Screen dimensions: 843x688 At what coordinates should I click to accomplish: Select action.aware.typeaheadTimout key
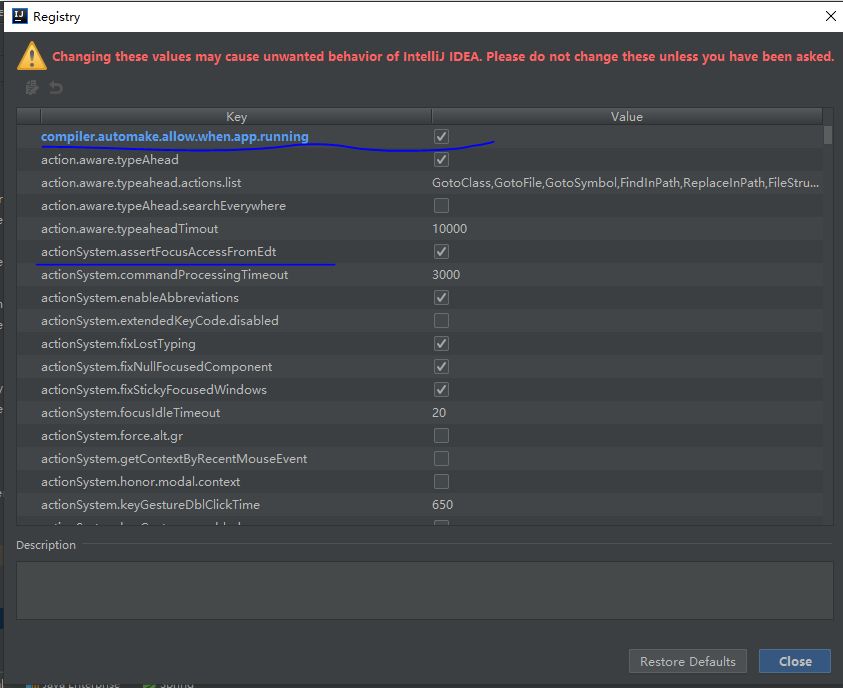130,229
